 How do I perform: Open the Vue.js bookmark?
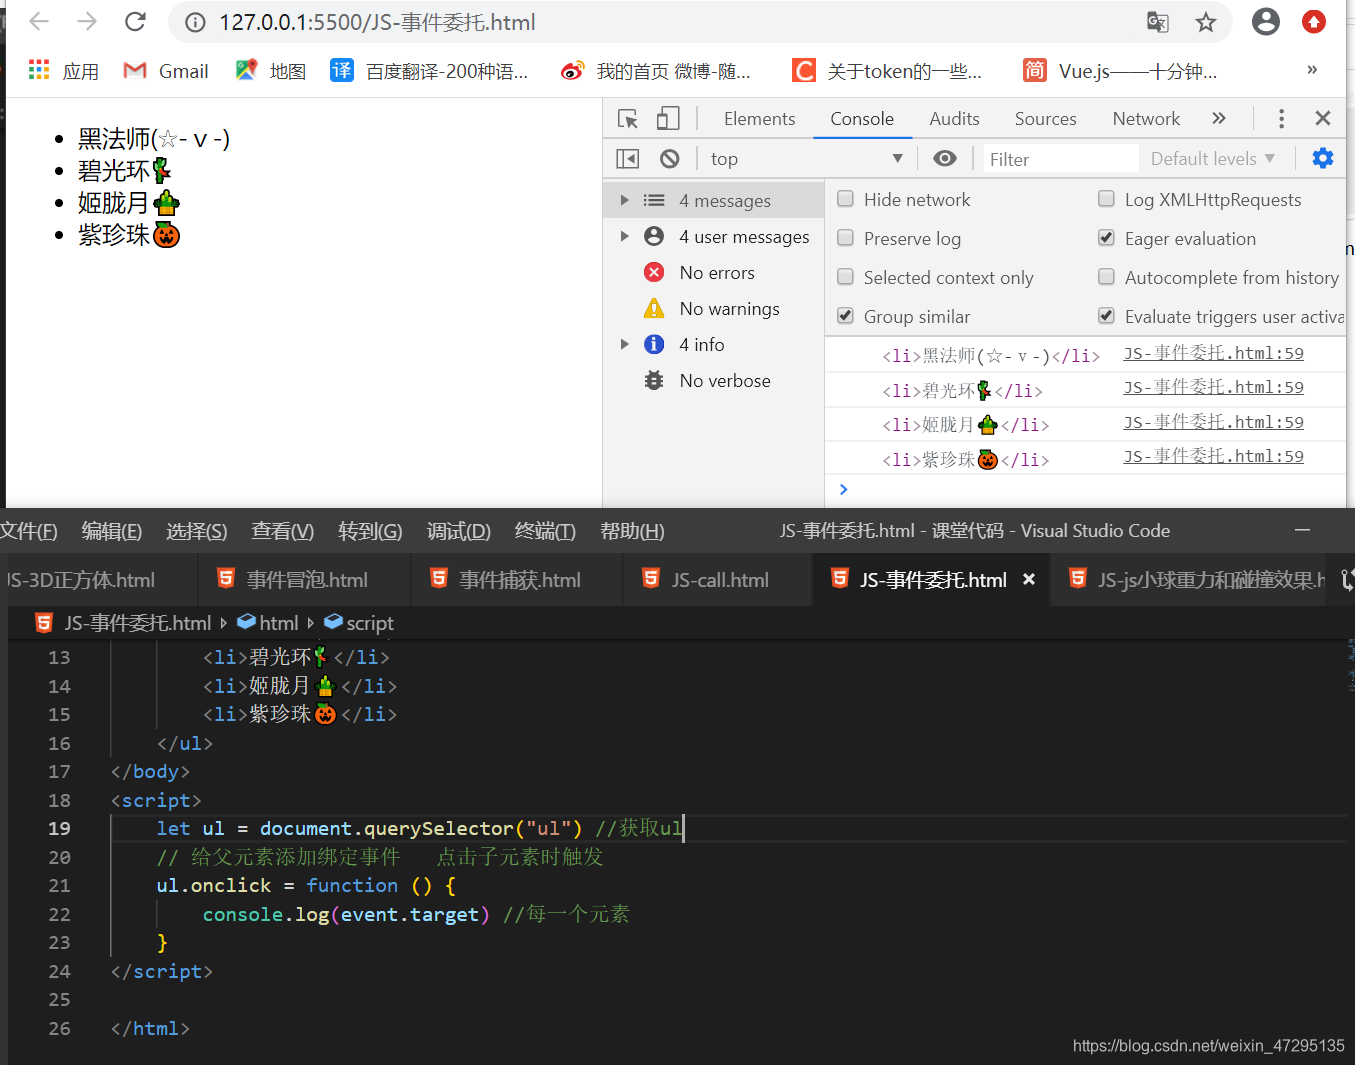(1120, 71)
